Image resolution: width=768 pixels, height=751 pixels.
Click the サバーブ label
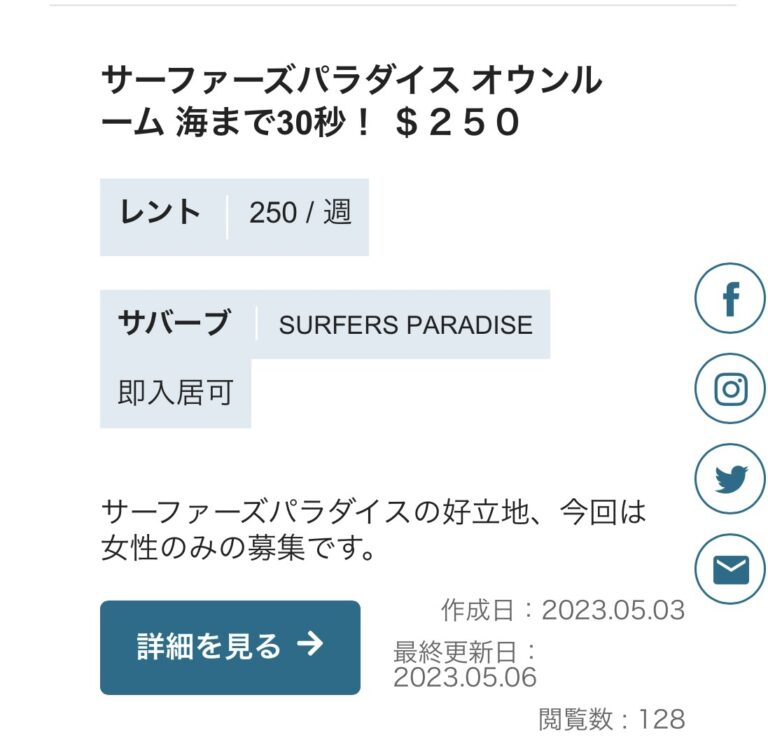174,324
